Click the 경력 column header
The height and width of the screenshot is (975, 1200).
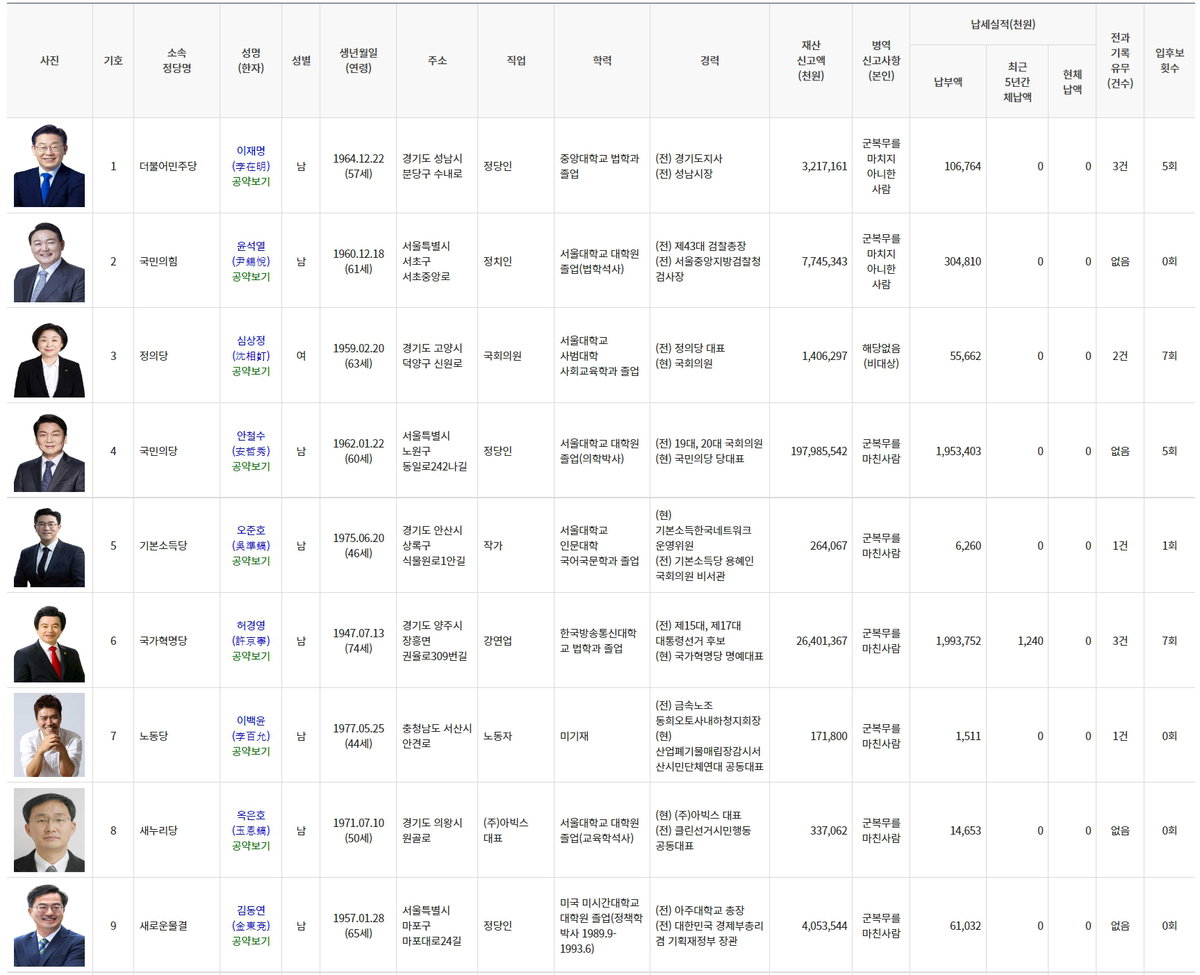coord(710,61)
